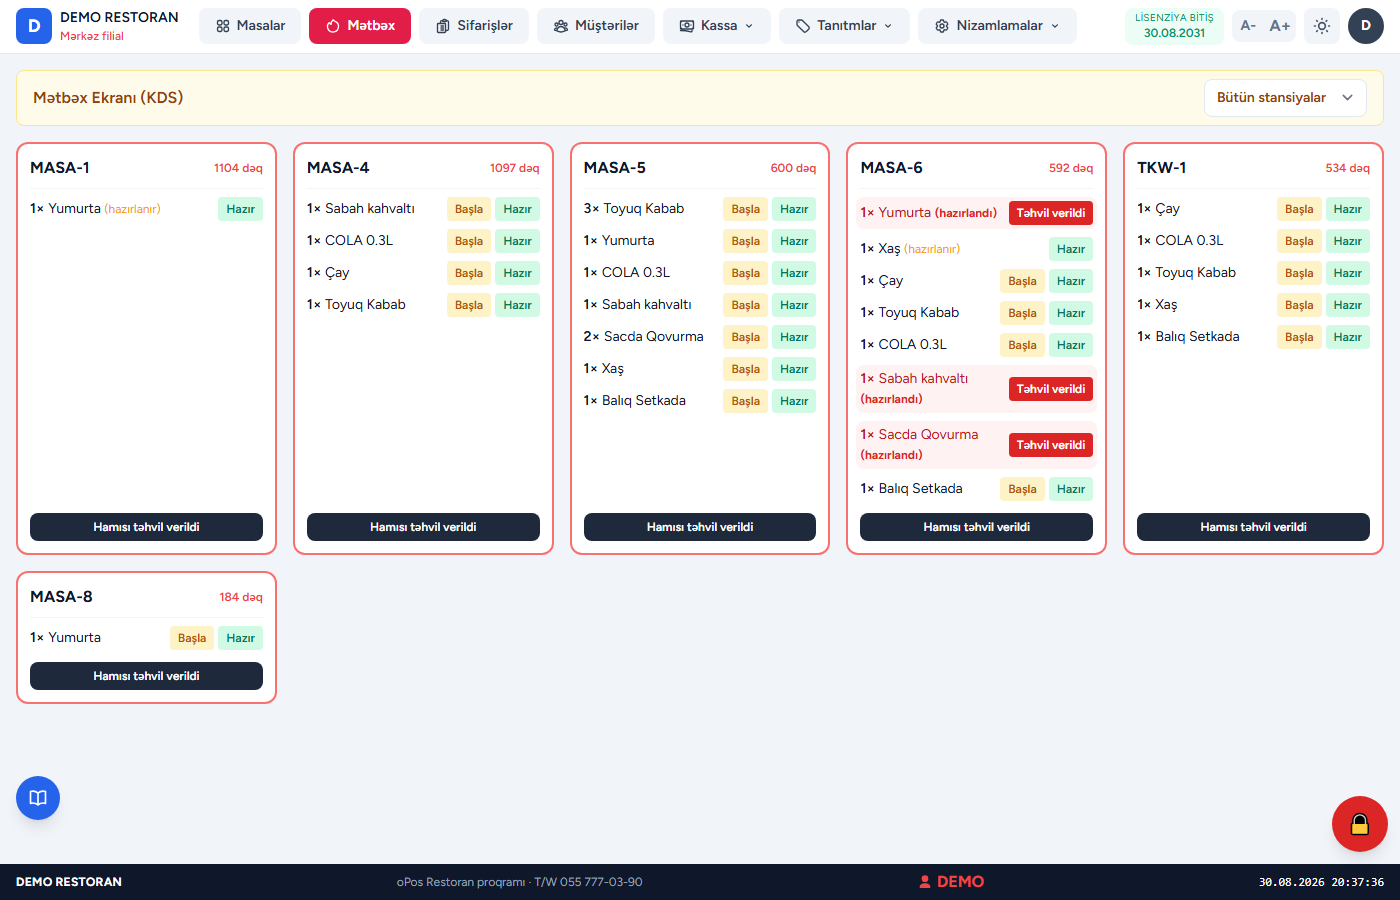The height and width of the screenshot is (900, 1400).
Task: Start Çay on TKW-1
Action: (x=1299, y=209)
